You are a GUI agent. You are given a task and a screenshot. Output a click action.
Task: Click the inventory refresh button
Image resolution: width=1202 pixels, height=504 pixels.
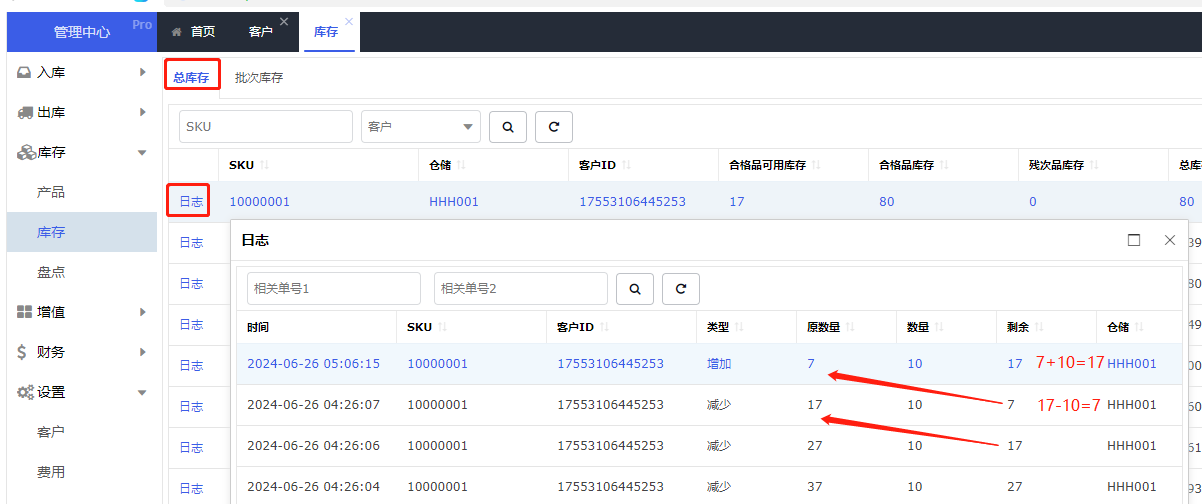tap(554, 127)
